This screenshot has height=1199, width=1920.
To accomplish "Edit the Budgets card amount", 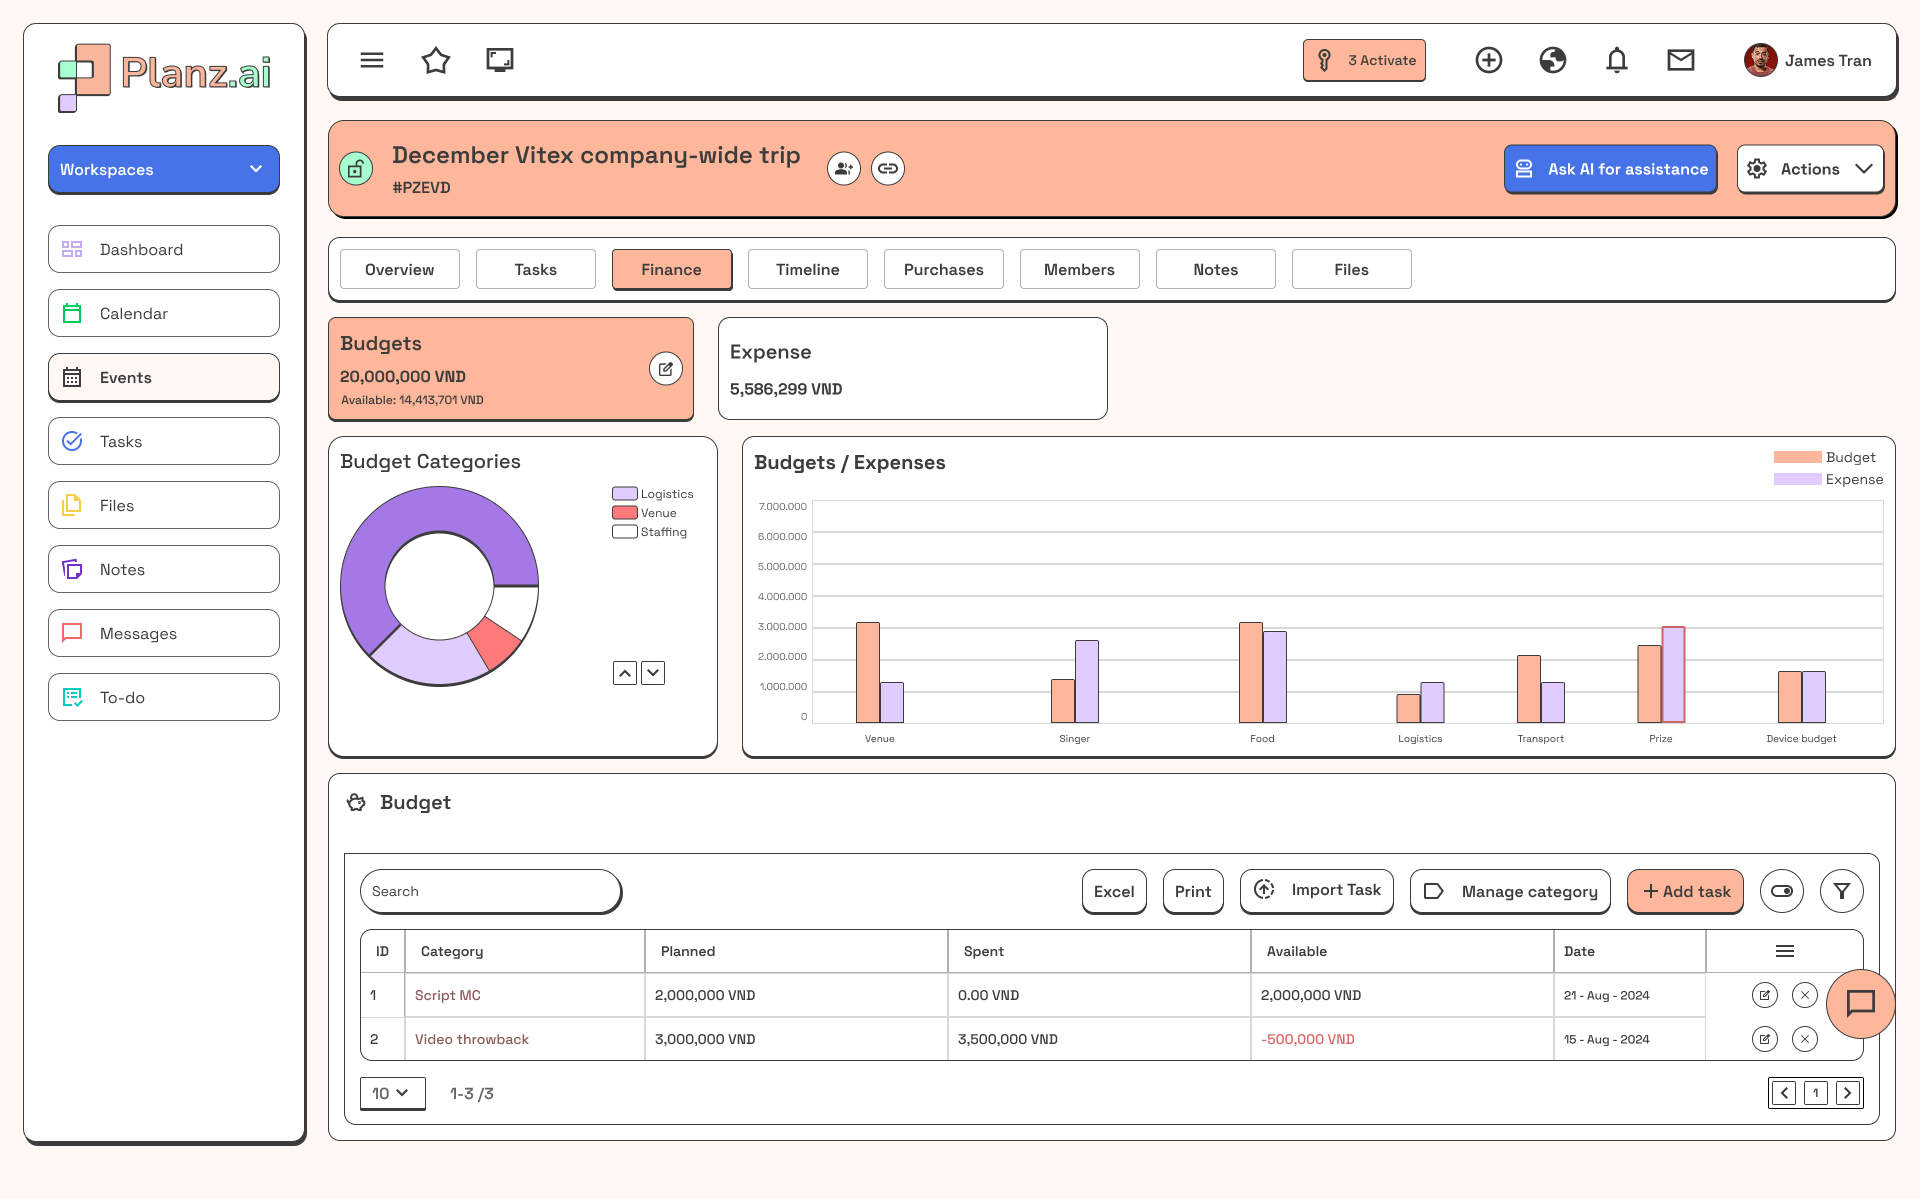I will [x=665, y=369].
